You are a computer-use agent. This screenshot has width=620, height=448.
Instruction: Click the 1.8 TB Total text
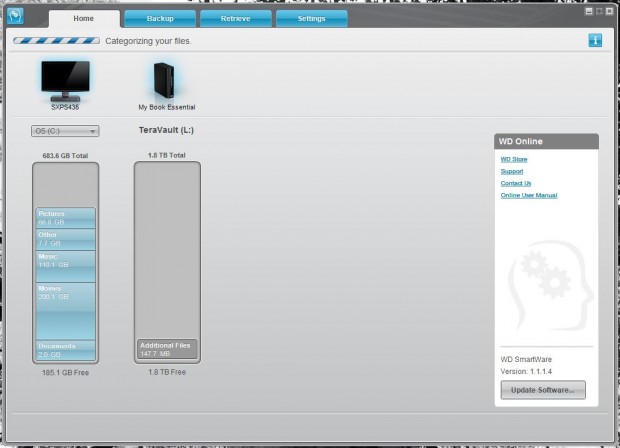click(x=166, y=155)
